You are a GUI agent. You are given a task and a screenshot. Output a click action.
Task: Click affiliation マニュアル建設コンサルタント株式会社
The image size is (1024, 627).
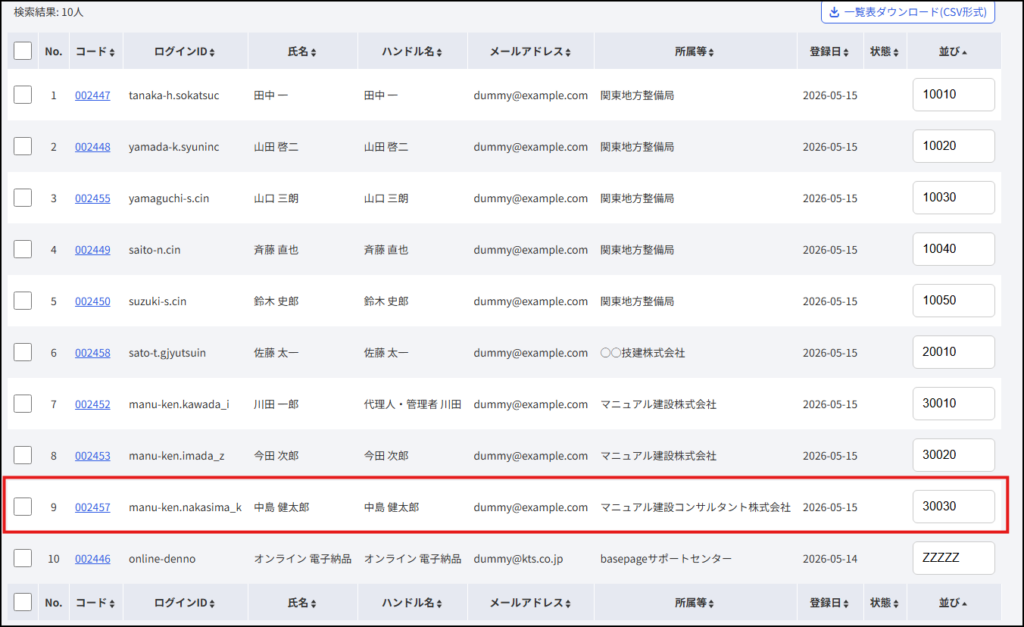[x=696, y=507]
